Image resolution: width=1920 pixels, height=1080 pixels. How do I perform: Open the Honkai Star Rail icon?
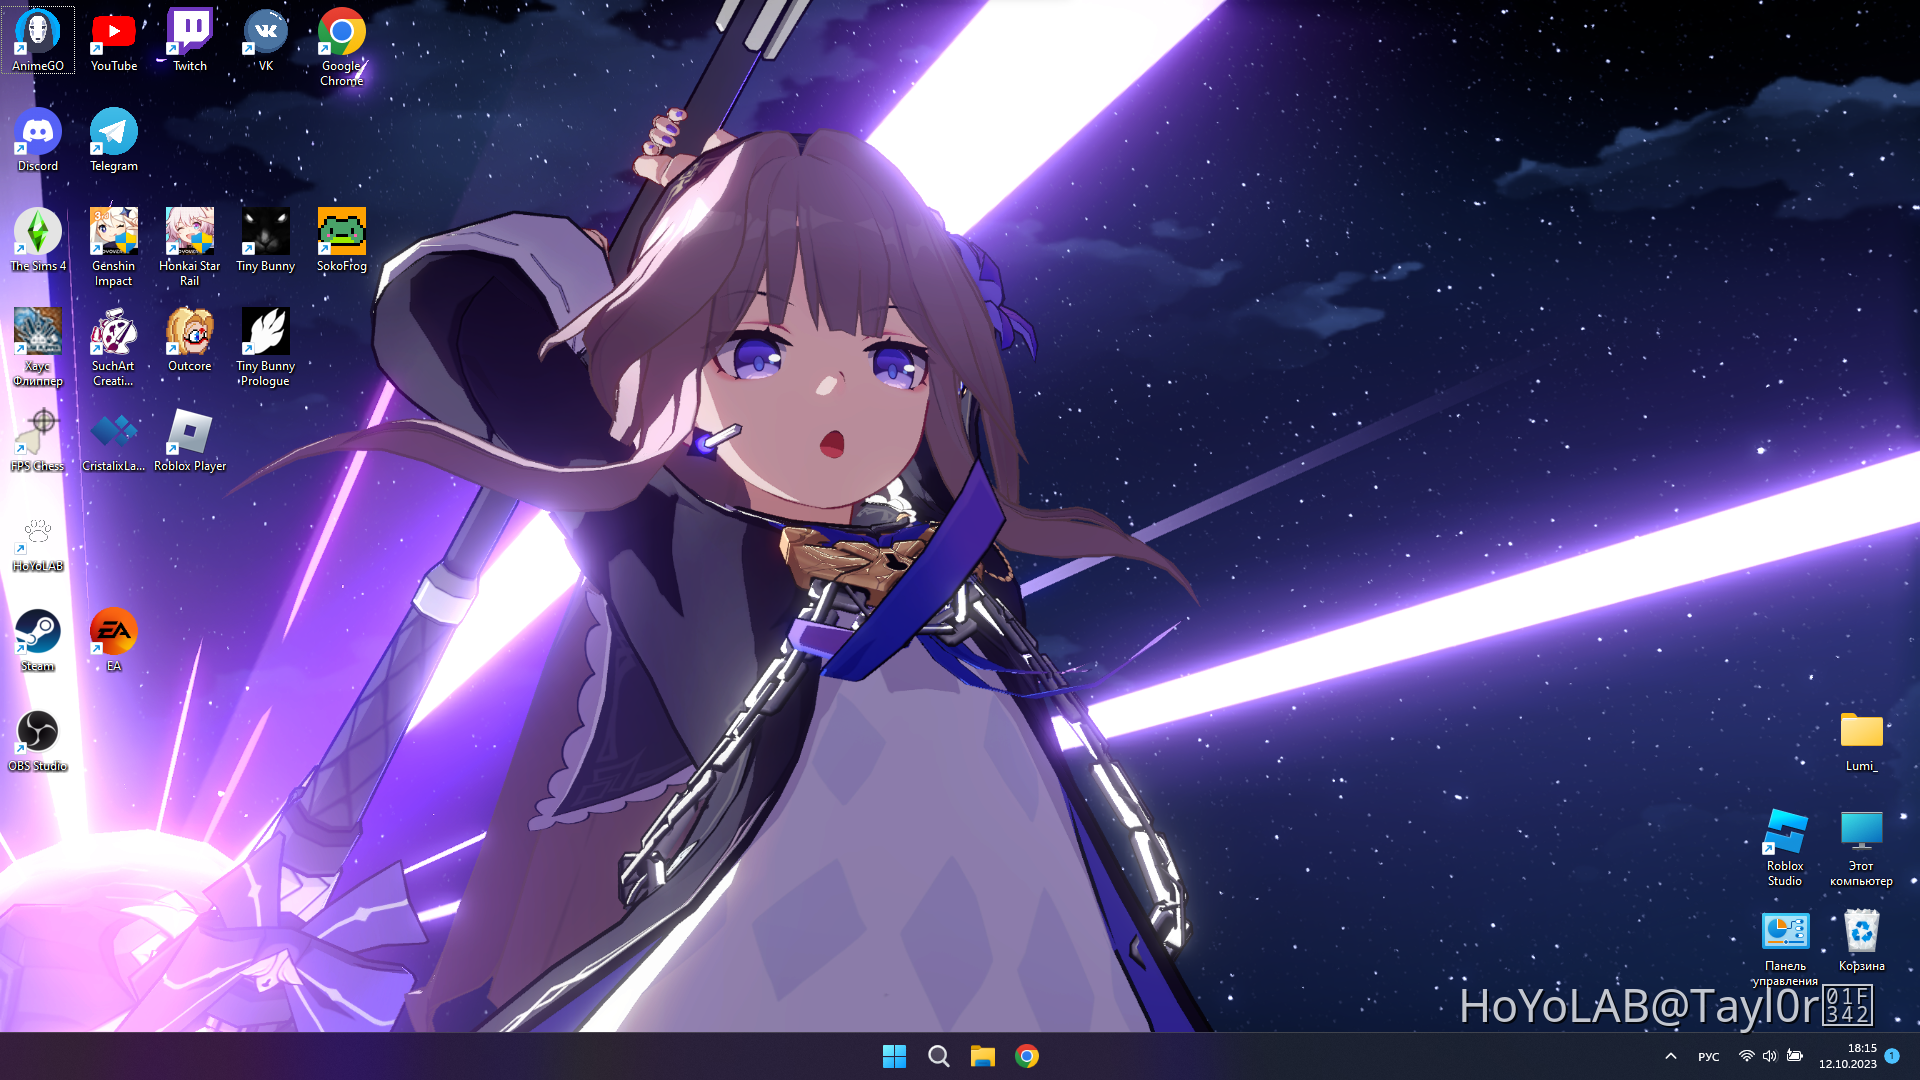coord(190,247)
